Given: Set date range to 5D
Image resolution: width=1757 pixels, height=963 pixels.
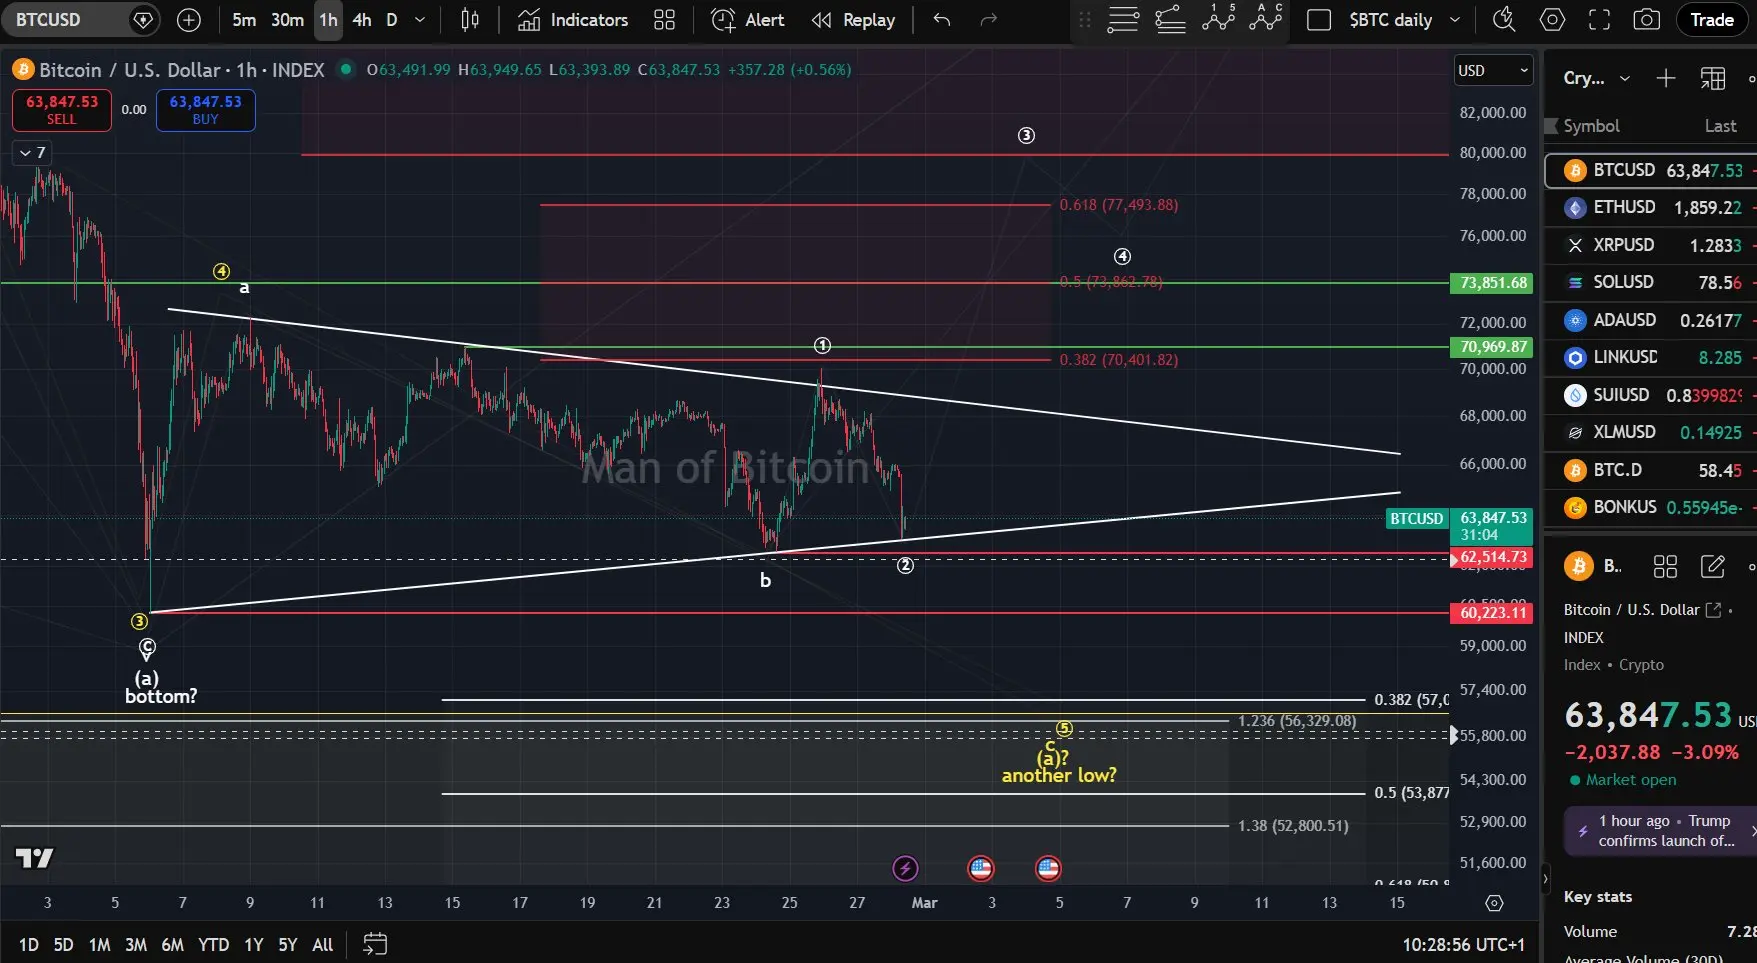Looking at the screenshot, I should [63, 945].
